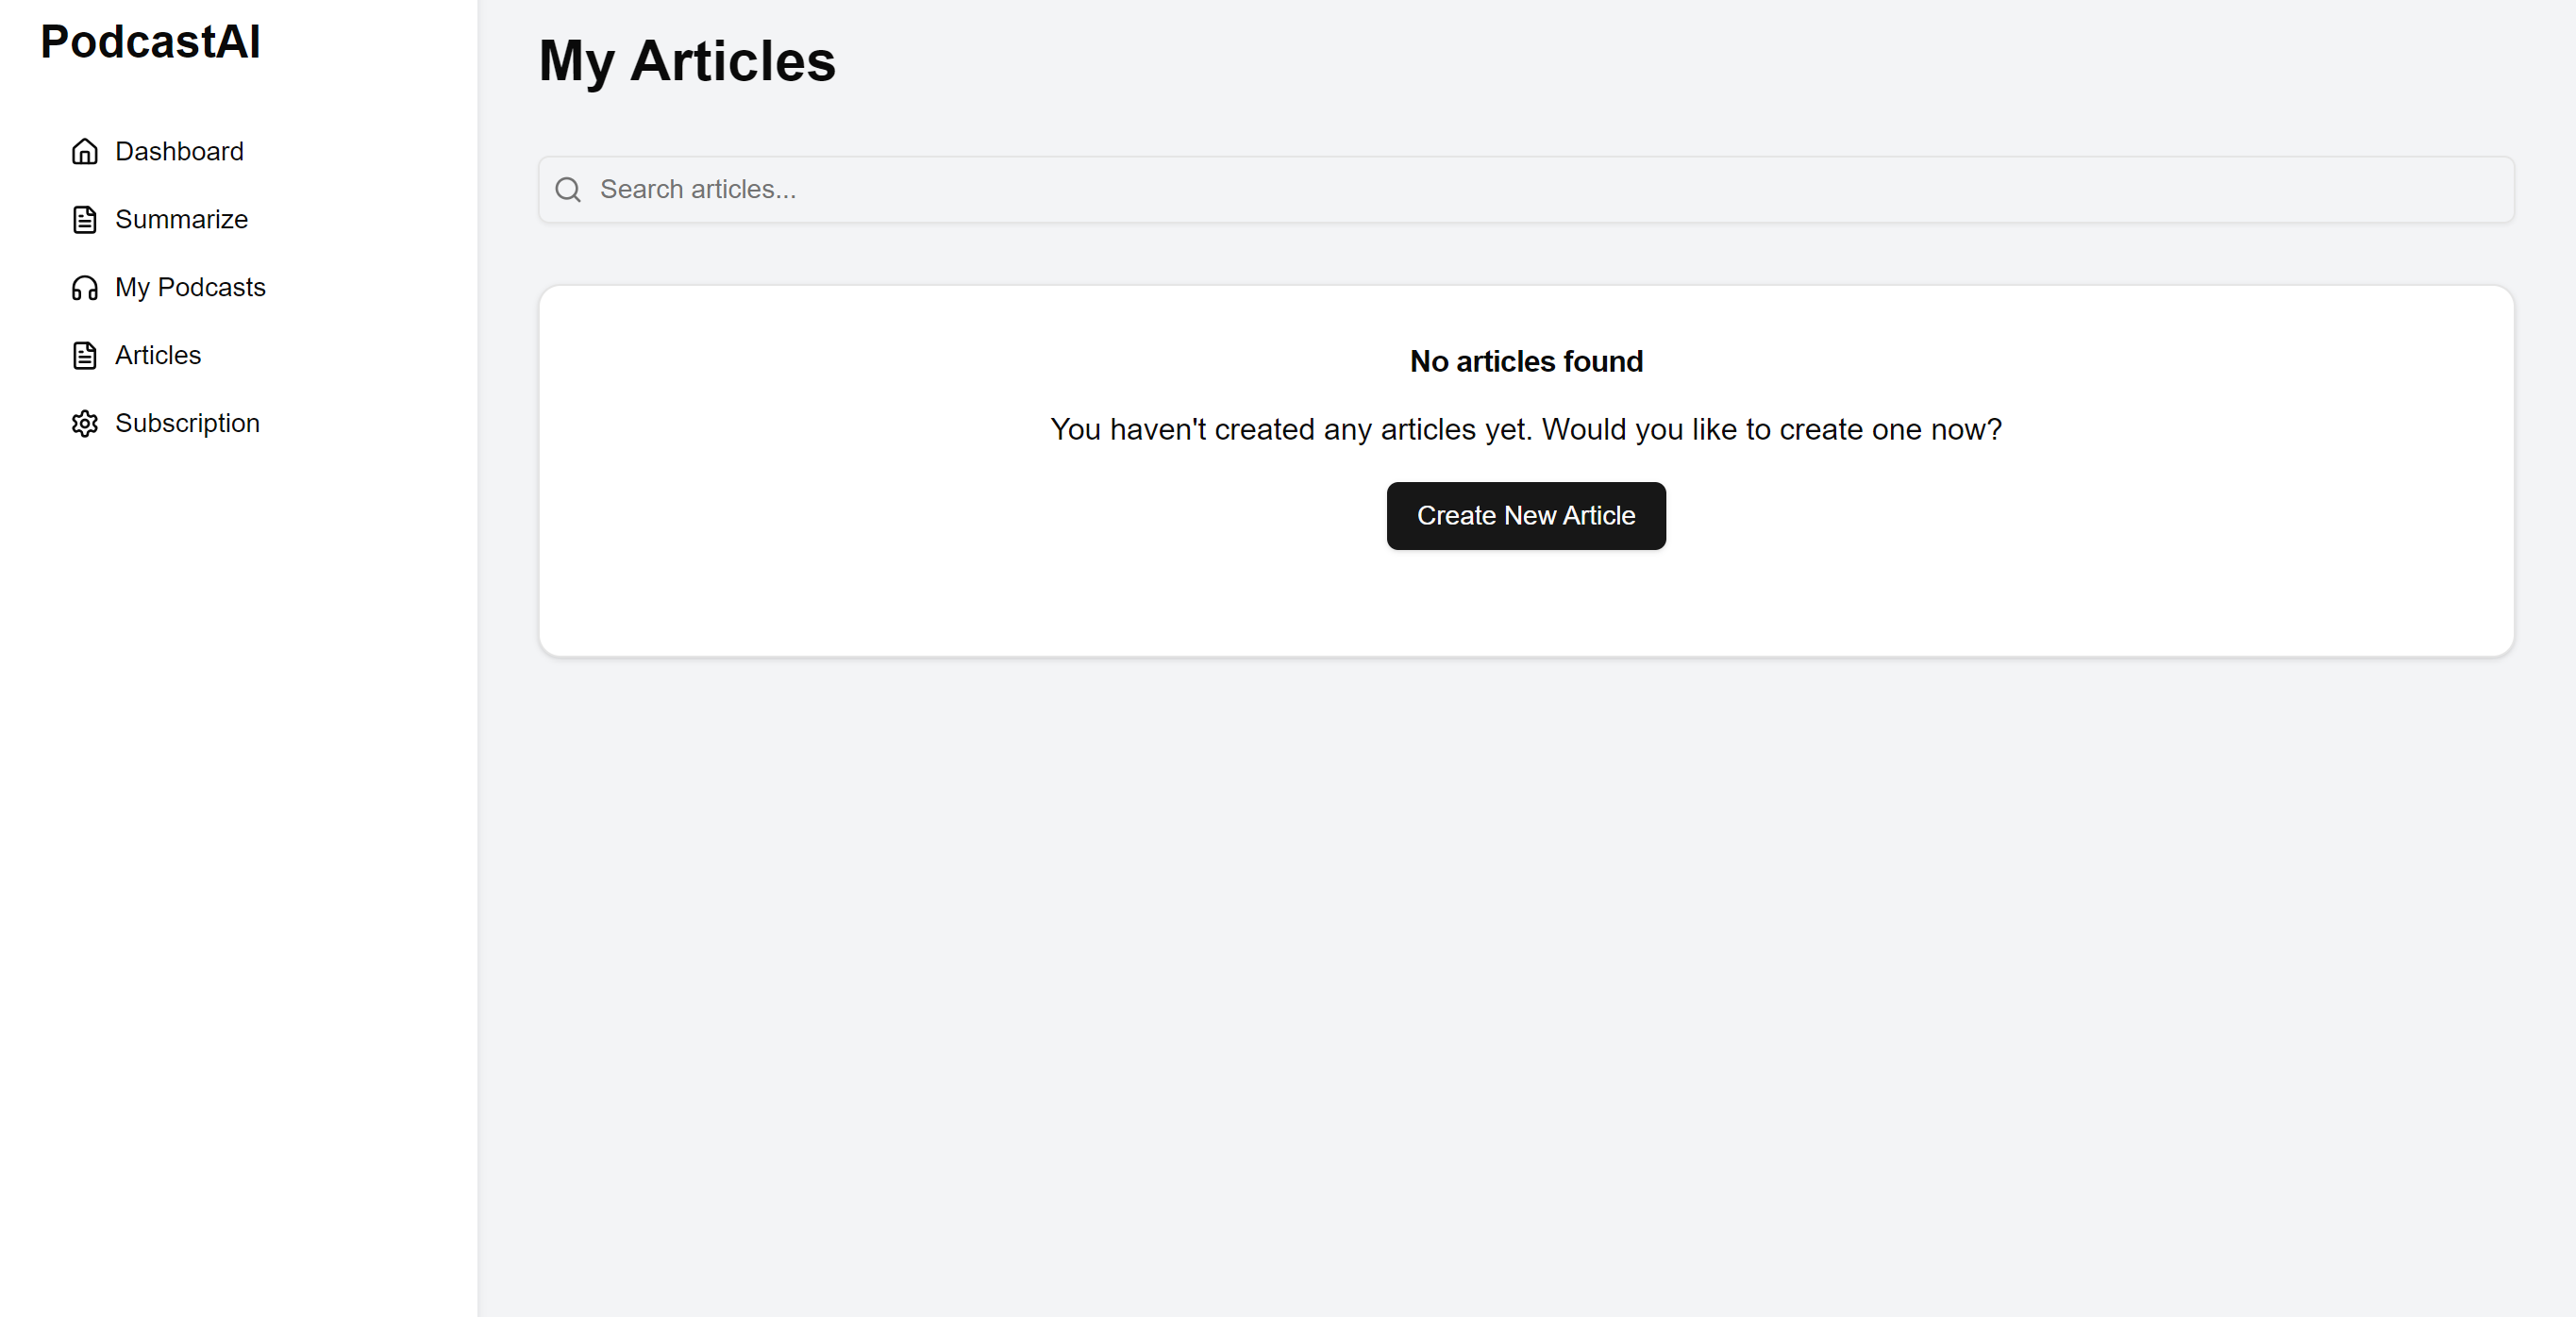Click the My Articles page heading
The image size is (2576, 1317).
(687, 61)
